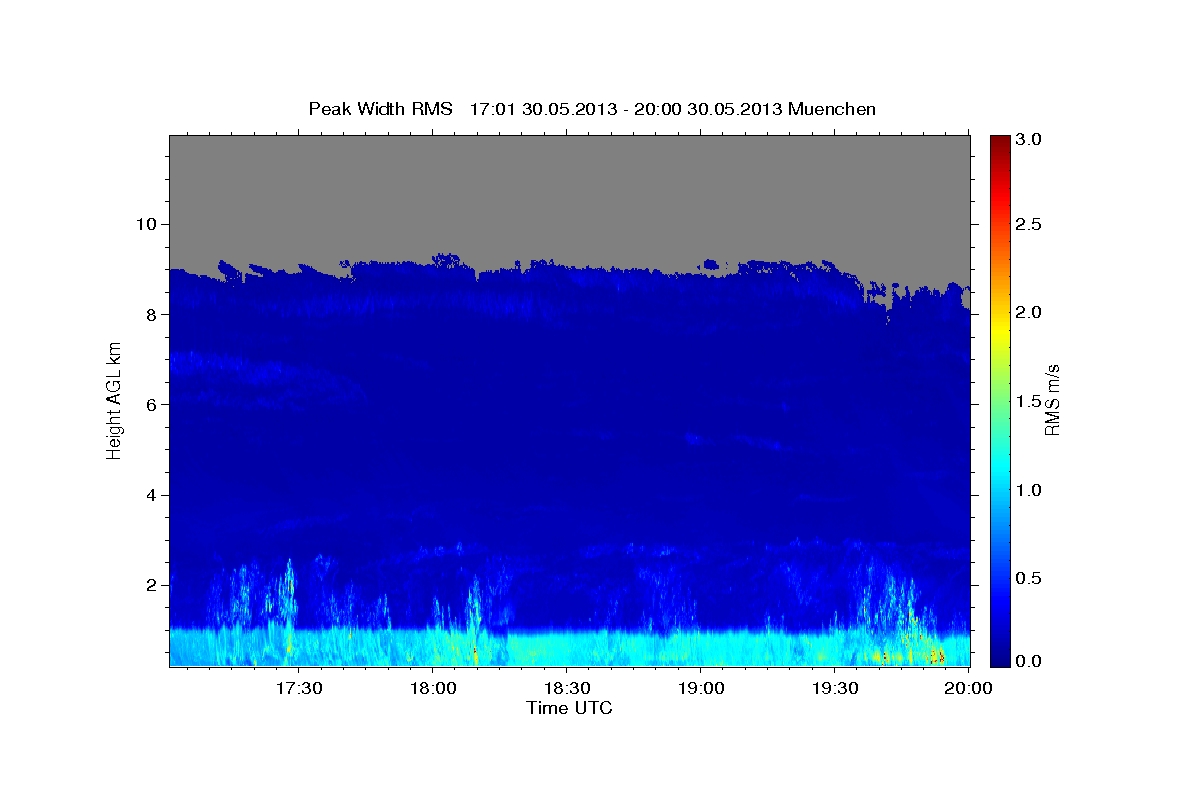
Task: Click the cyan boundary layer near 18:30
Action: tap(567, 648)
